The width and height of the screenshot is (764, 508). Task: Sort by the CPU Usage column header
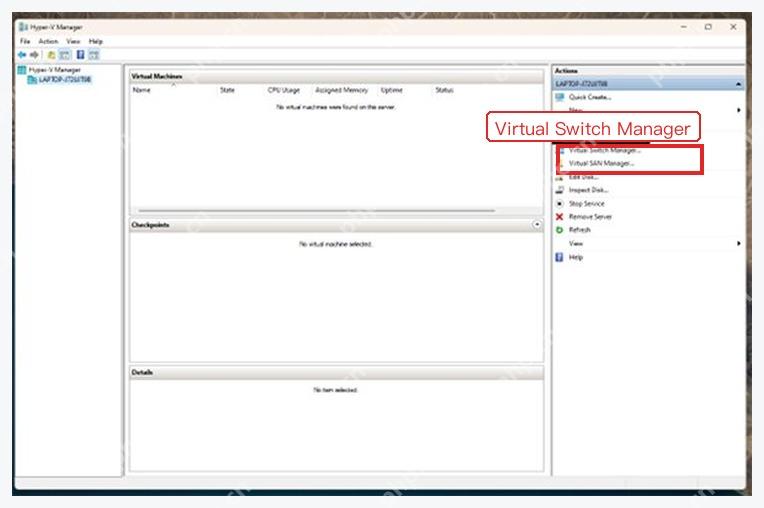pyautogui.click(x=284, y=90)
